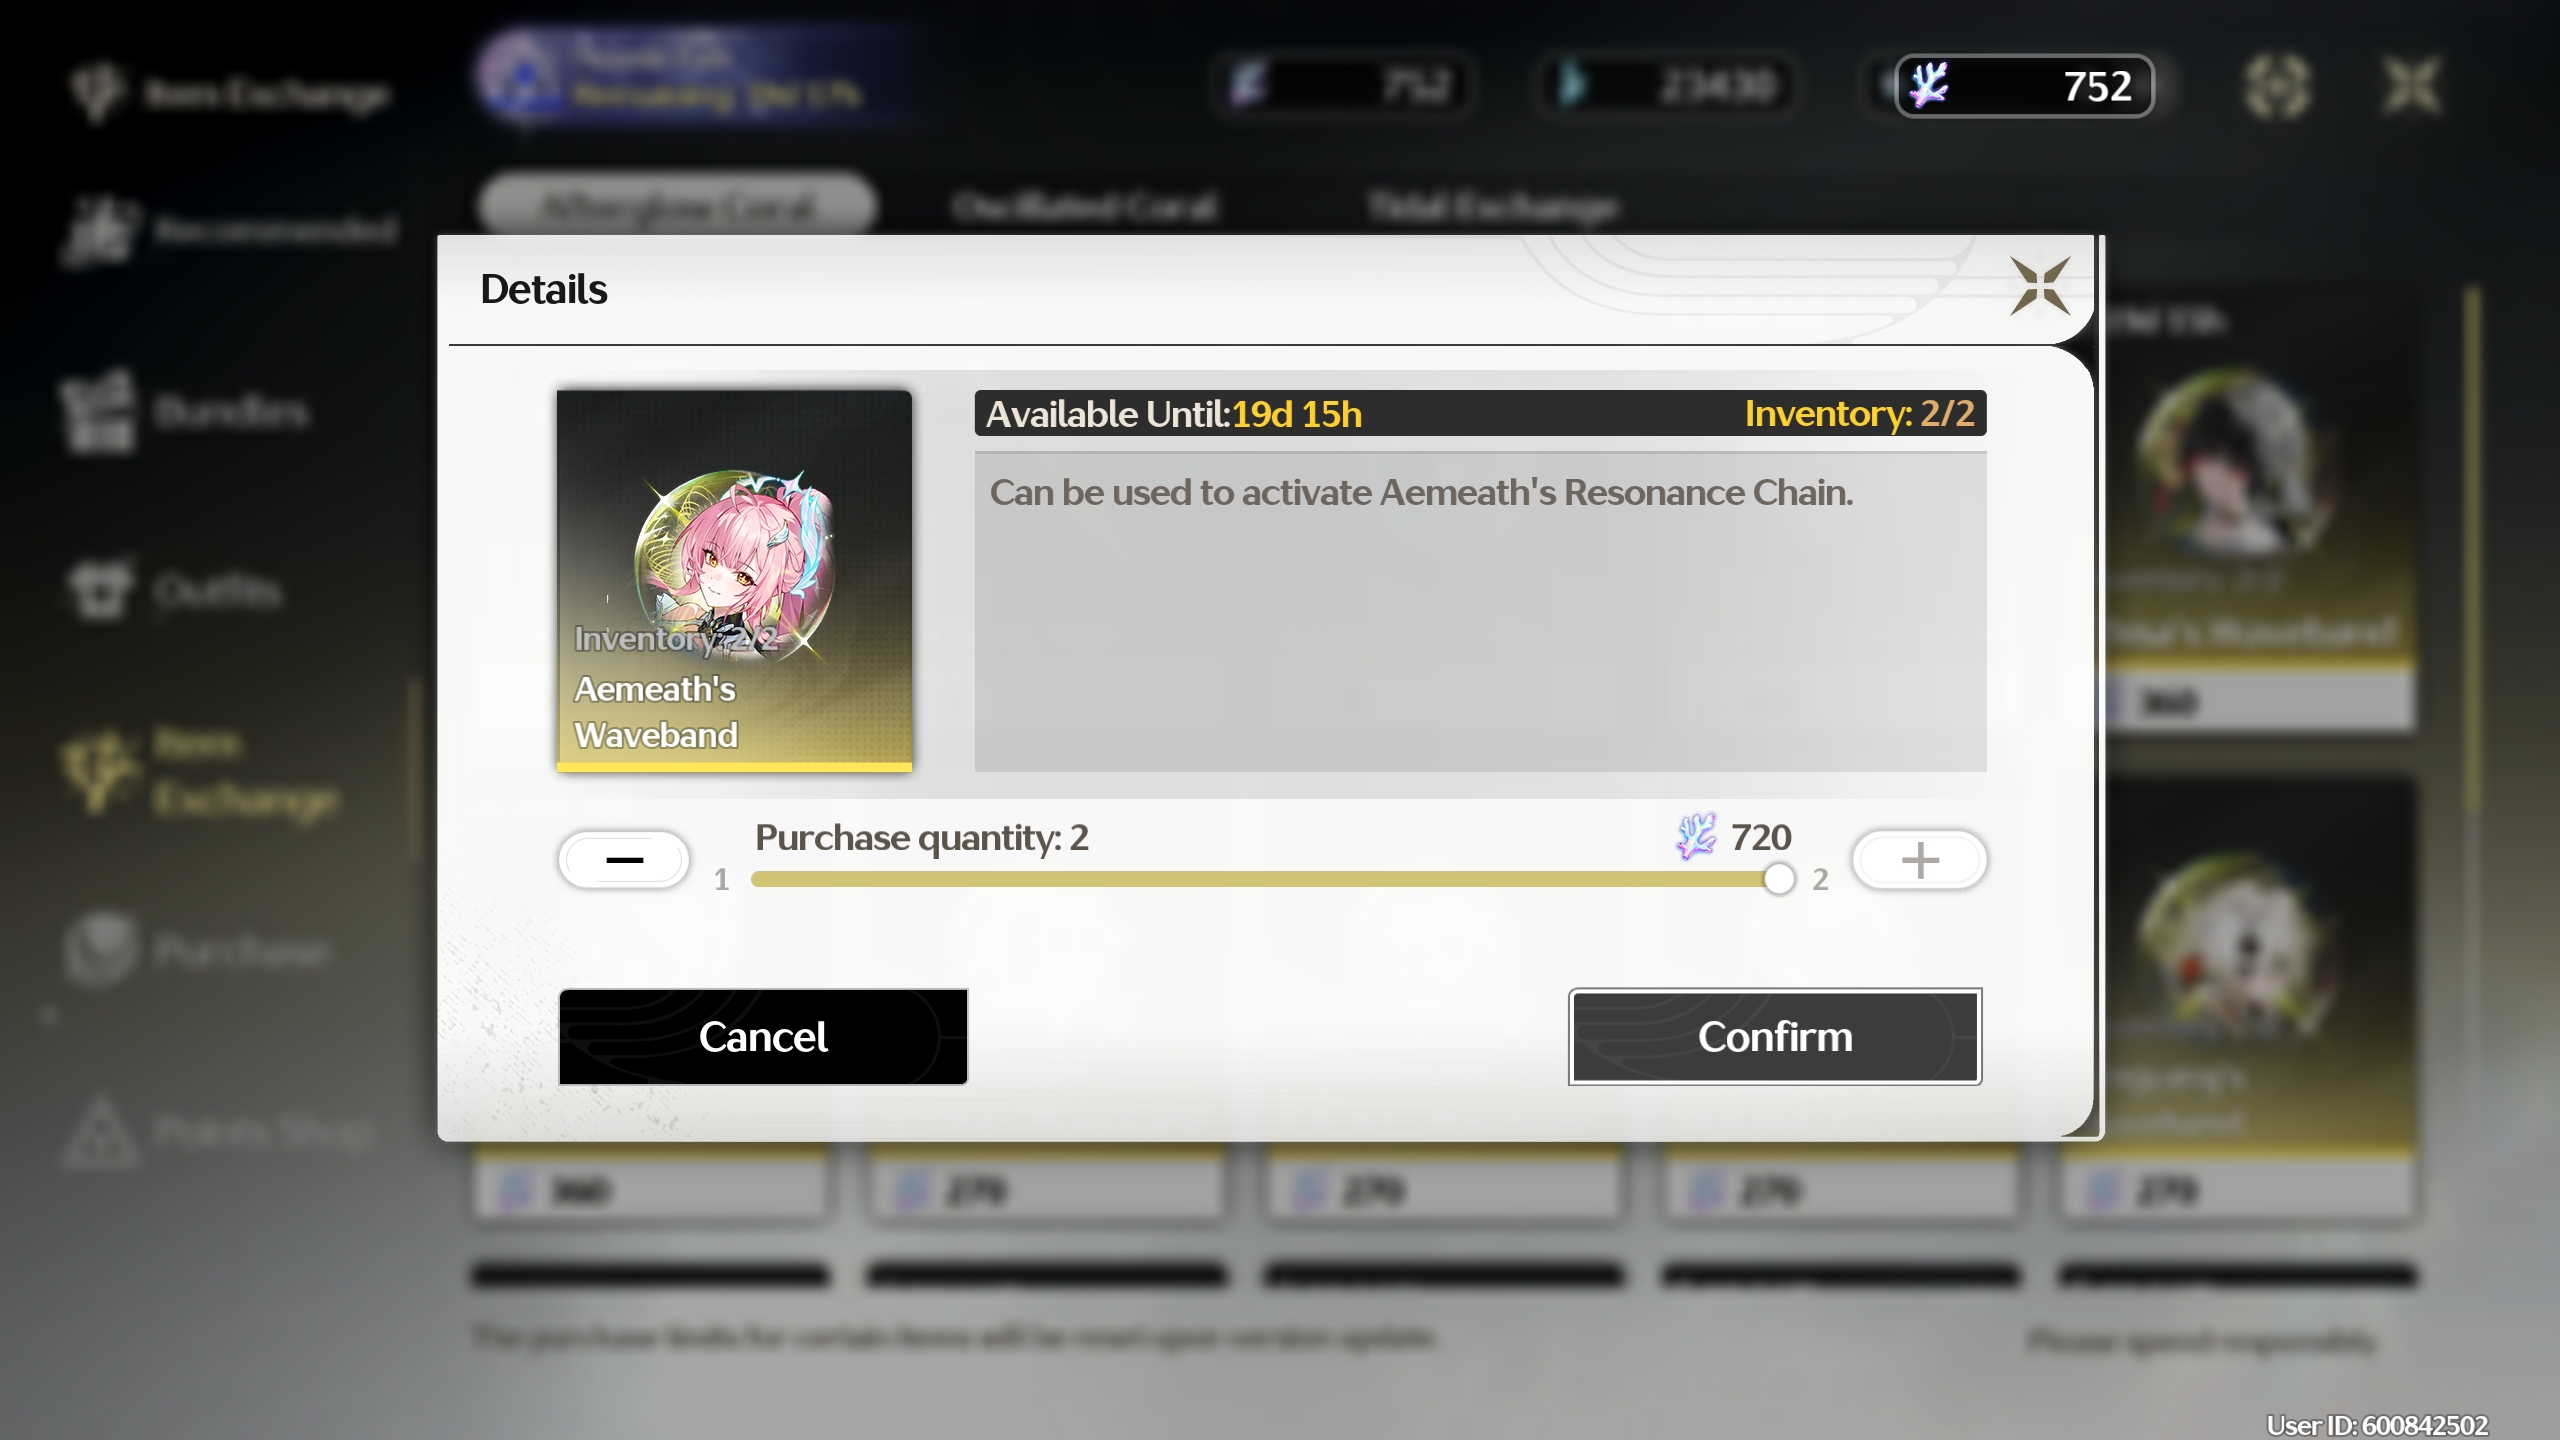This screenshot has width=2560, height=1440.
Task: Click the coral cost icon next to 720
Action: point(1696,837)
